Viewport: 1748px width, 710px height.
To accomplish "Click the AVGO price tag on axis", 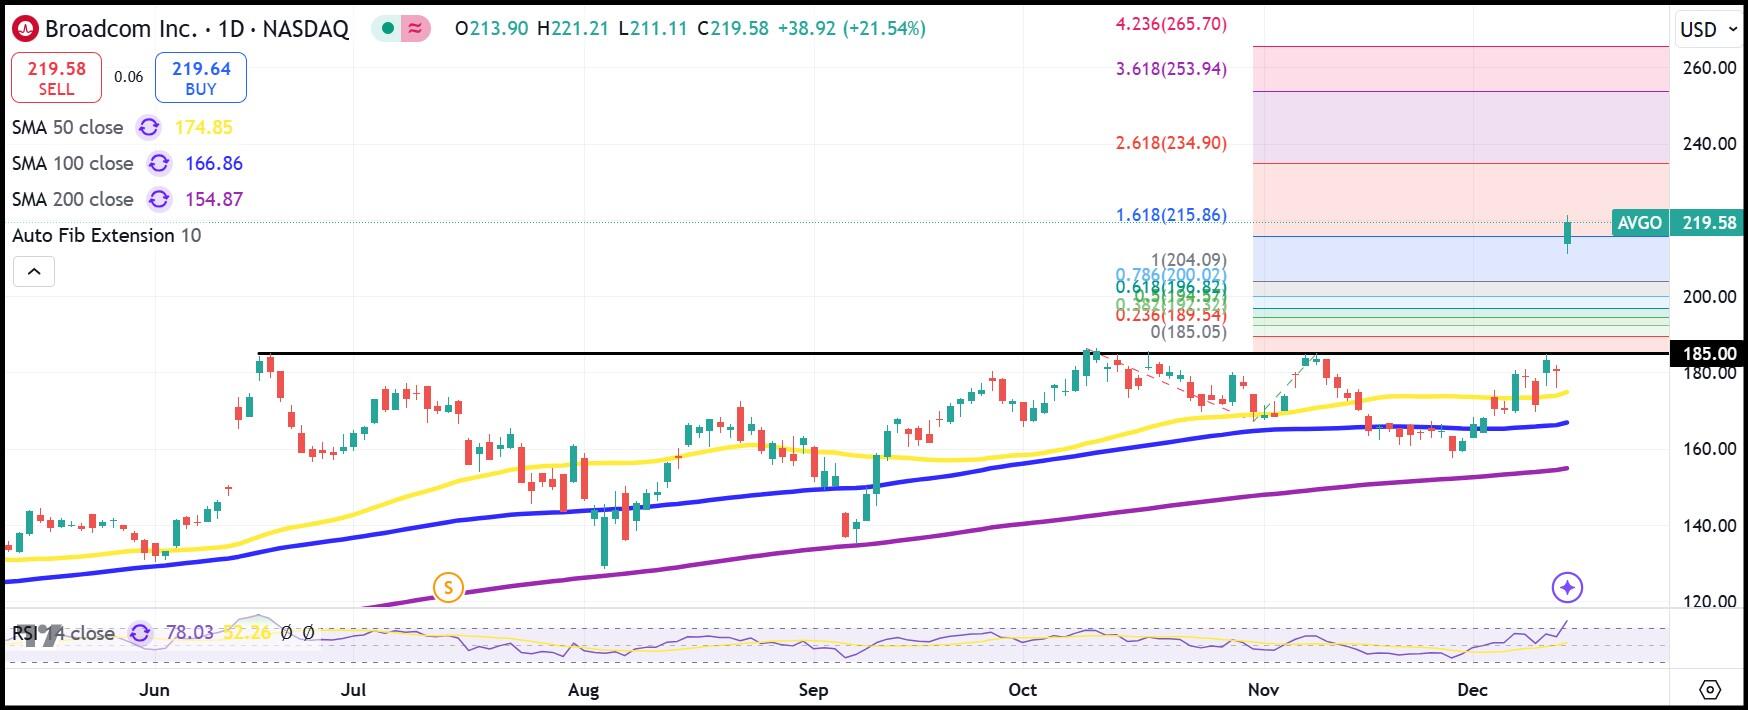I will point(1640,222).
